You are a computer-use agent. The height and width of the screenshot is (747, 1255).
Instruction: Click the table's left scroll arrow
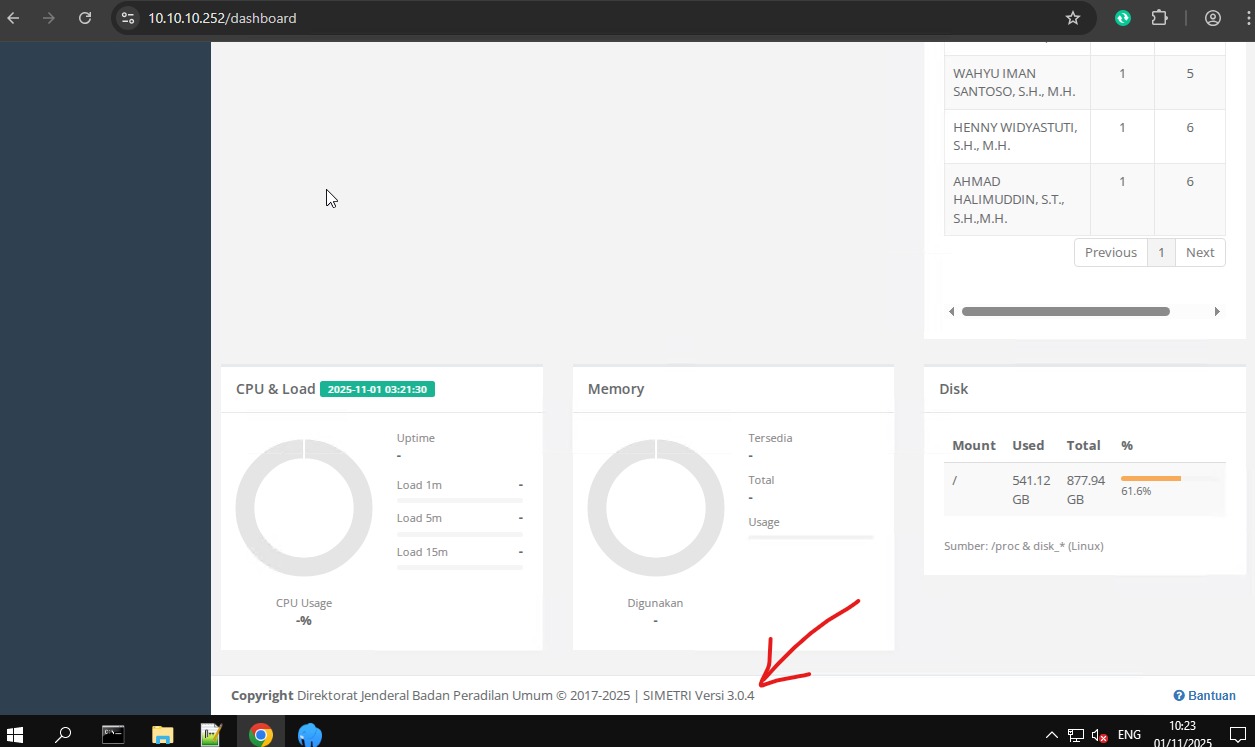coord(951,312)
